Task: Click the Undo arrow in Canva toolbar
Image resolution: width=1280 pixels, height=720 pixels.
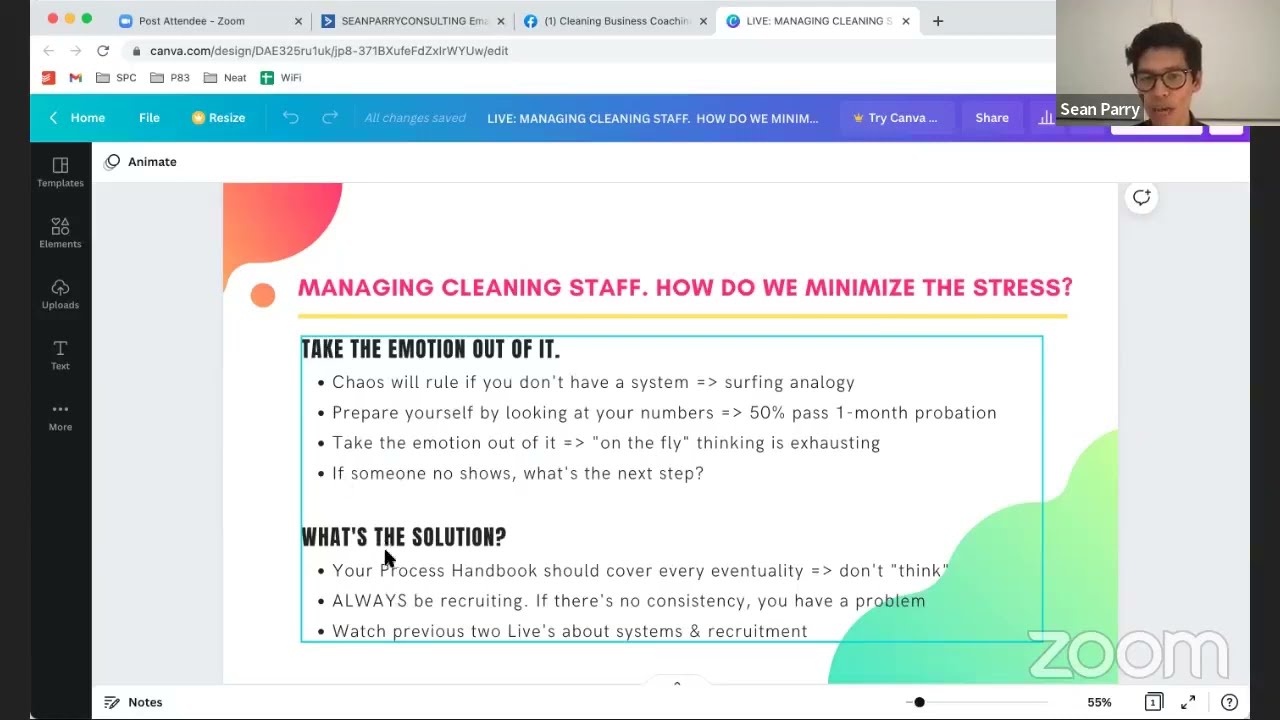Action: pyautogui.click(x=290, y=118)
